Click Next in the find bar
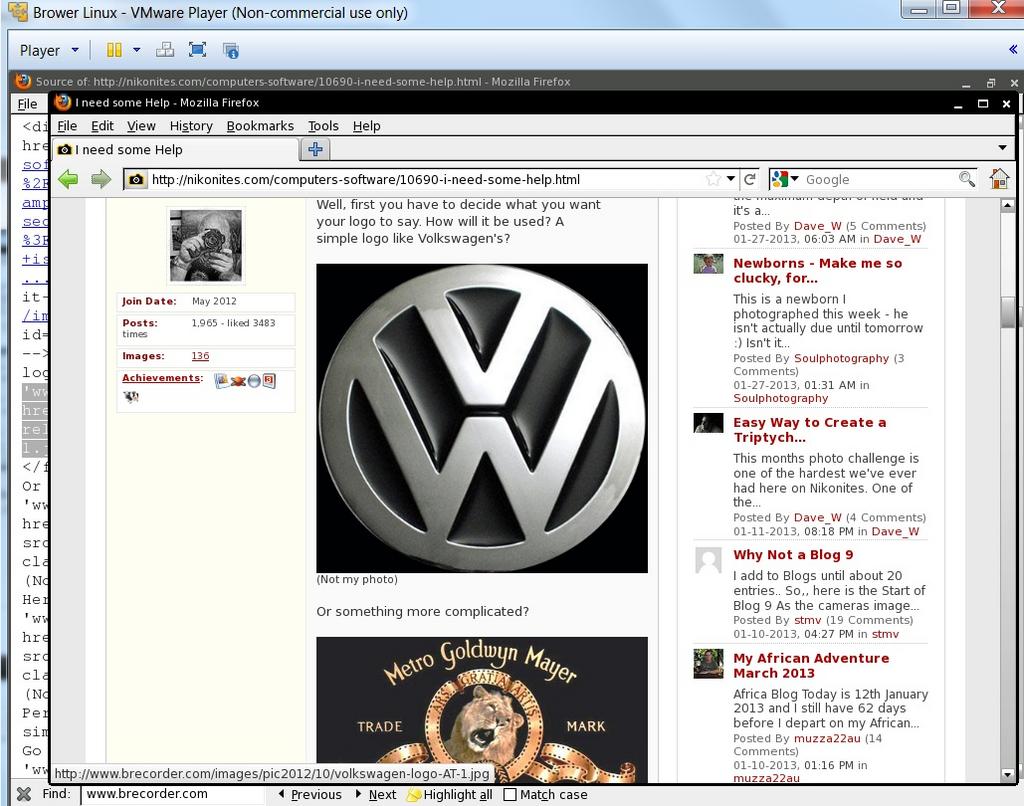Image resolution: width=1024 pixels, height=806 pixels. click(x=375, y=795)
